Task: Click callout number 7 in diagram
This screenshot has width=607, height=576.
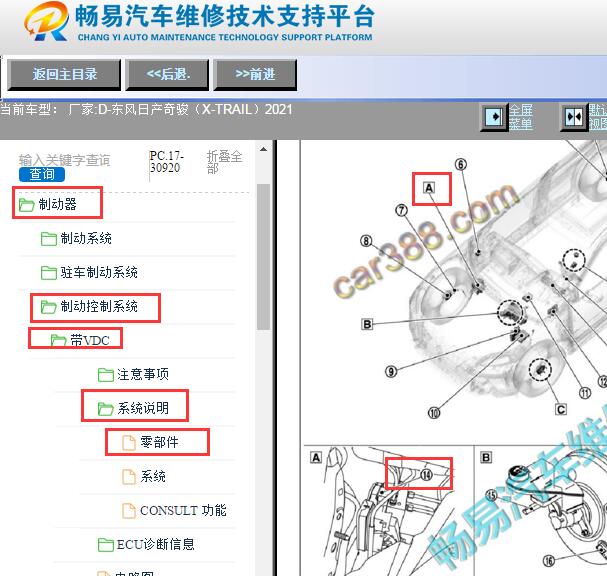Action: coord(401,210)
